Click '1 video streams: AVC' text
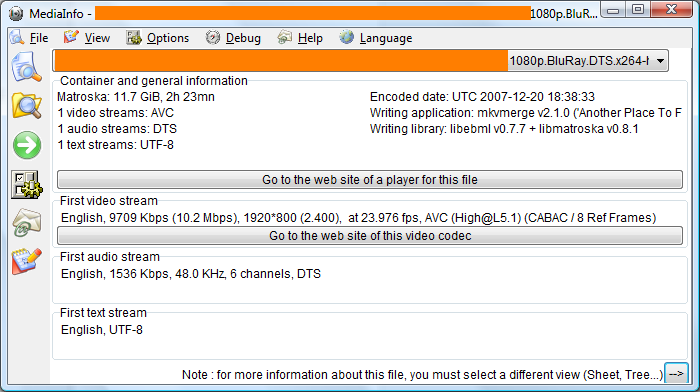 [x=116, y=113]
